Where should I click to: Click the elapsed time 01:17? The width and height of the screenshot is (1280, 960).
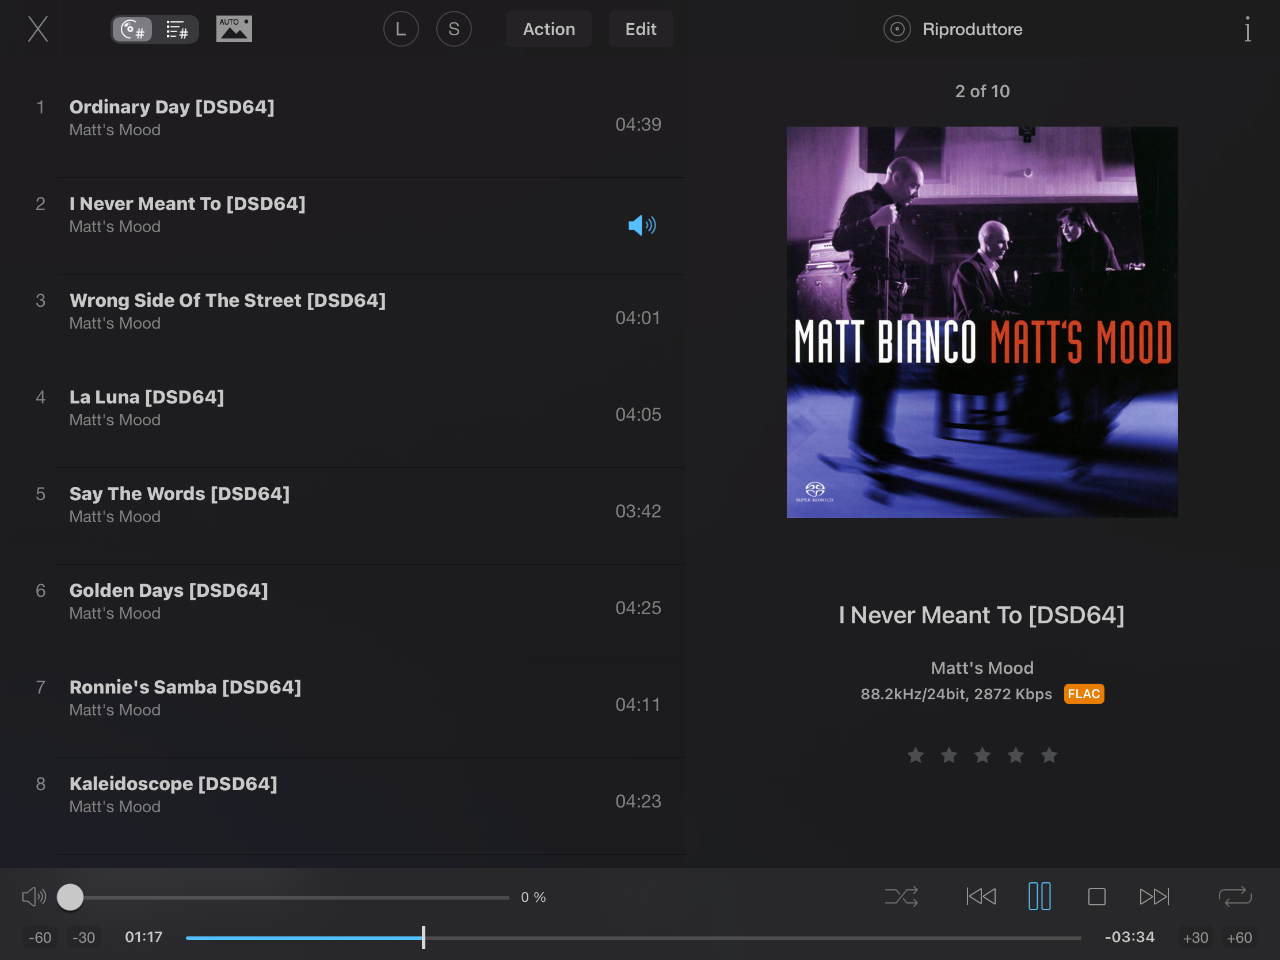144,938
